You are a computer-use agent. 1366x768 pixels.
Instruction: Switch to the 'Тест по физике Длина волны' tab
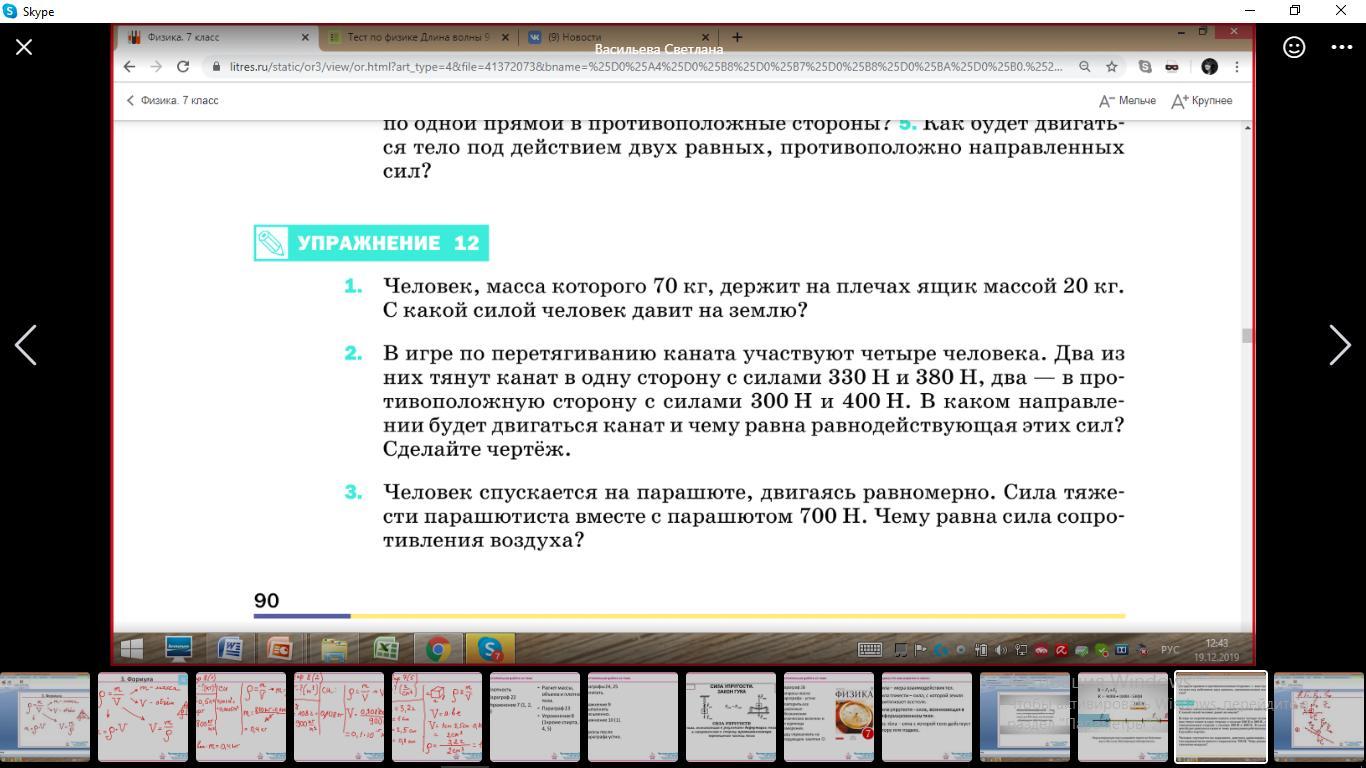[418, 37]
